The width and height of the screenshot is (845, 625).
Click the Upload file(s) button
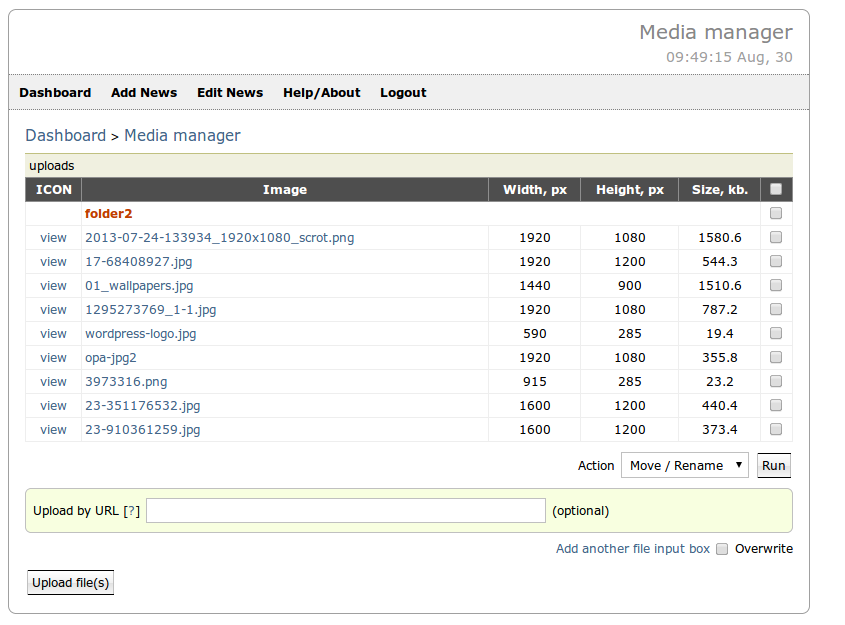70,582
